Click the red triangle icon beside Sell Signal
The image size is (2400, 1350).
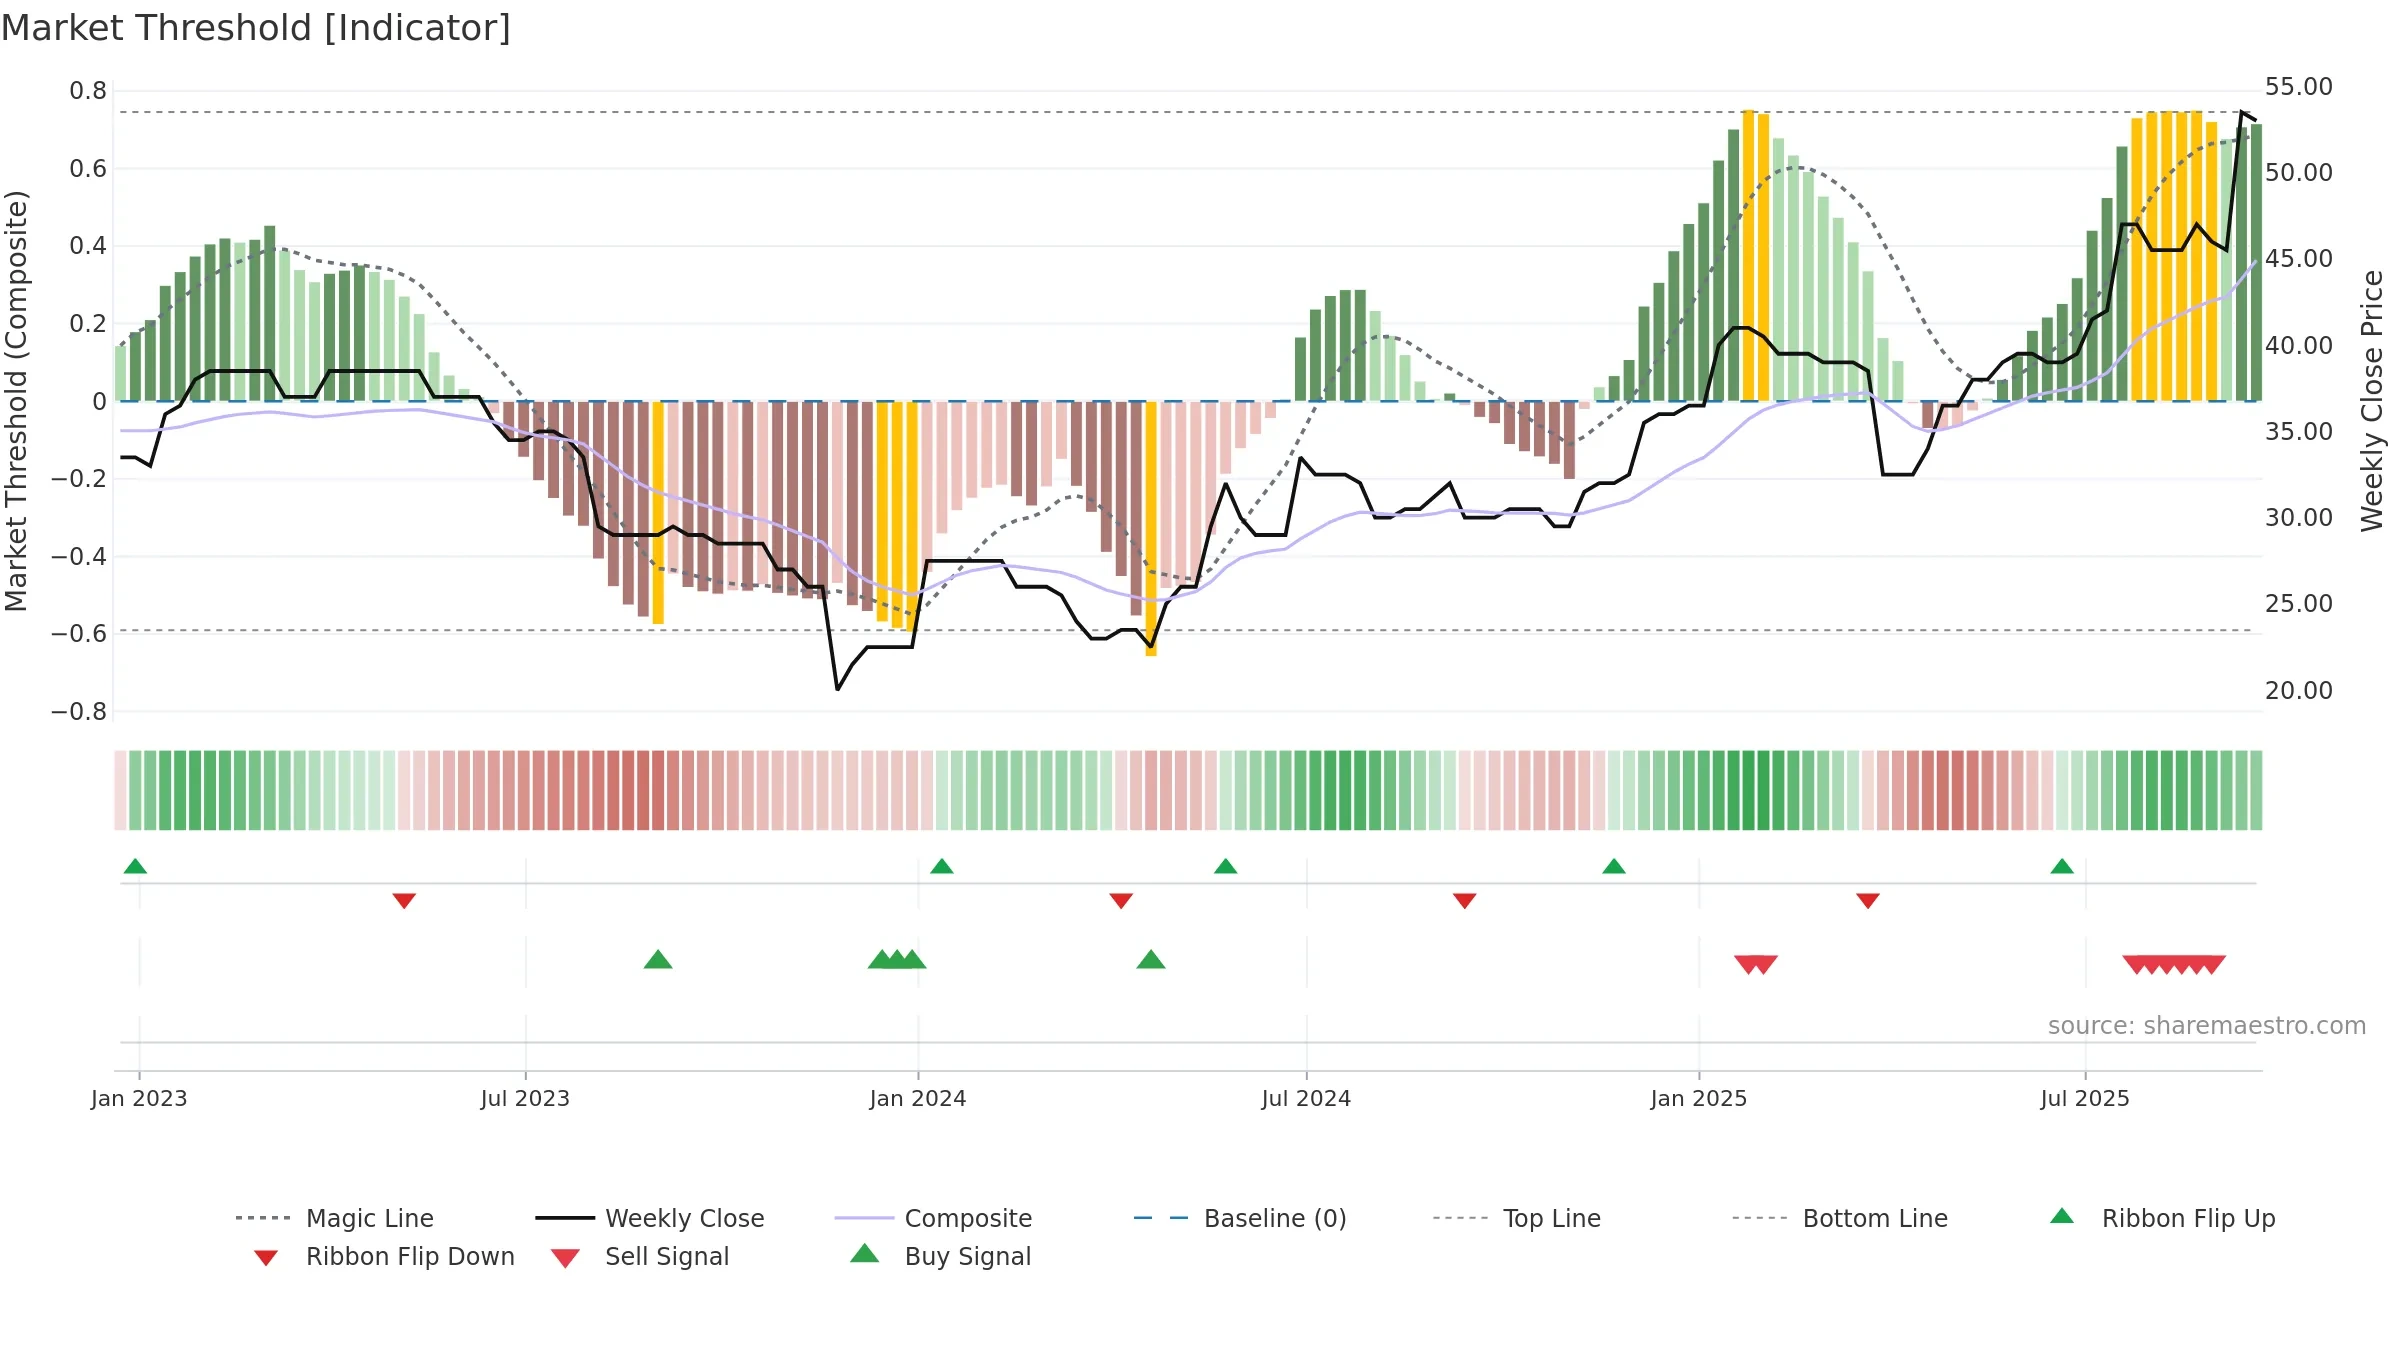[x=565, y=1258]
